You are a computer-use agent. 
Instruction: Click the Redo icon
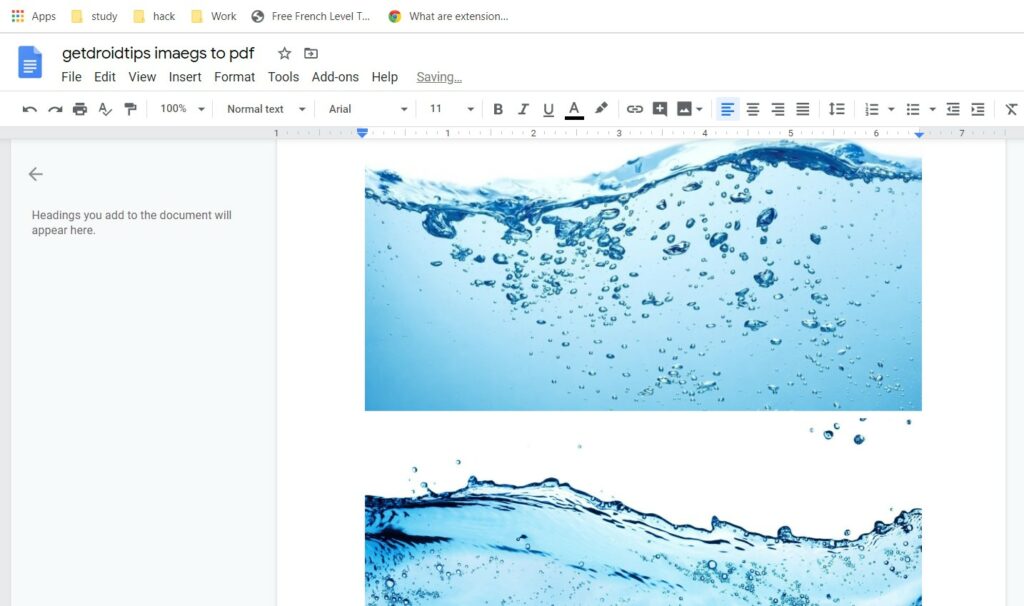55,109
